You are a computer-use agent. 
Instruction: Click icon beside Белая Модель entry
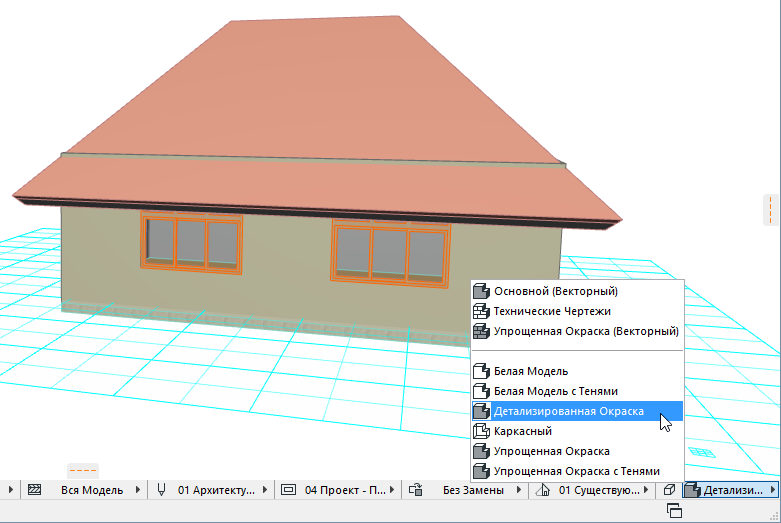click(x=481, y=371)
